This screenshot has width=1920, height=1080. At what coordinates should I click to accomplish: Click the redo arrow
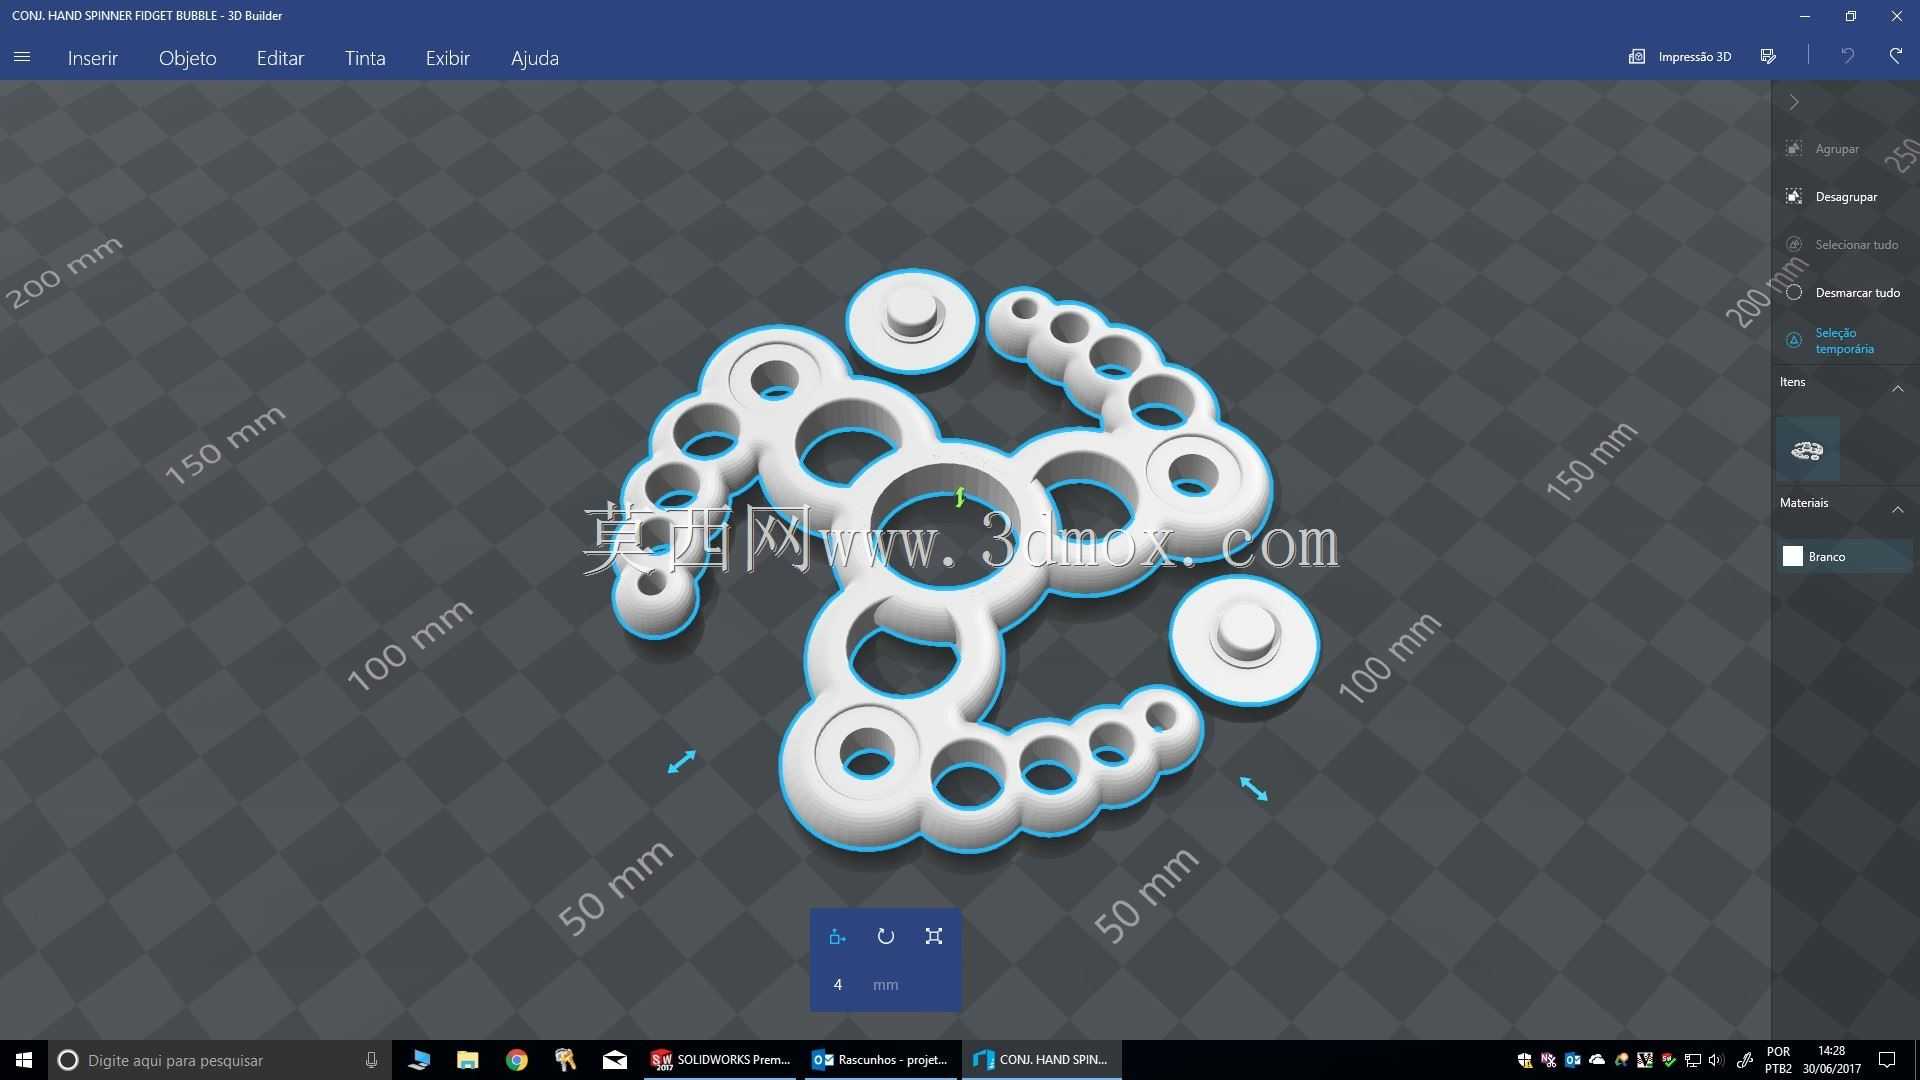pyautogui.click(x=1895, y=56)
